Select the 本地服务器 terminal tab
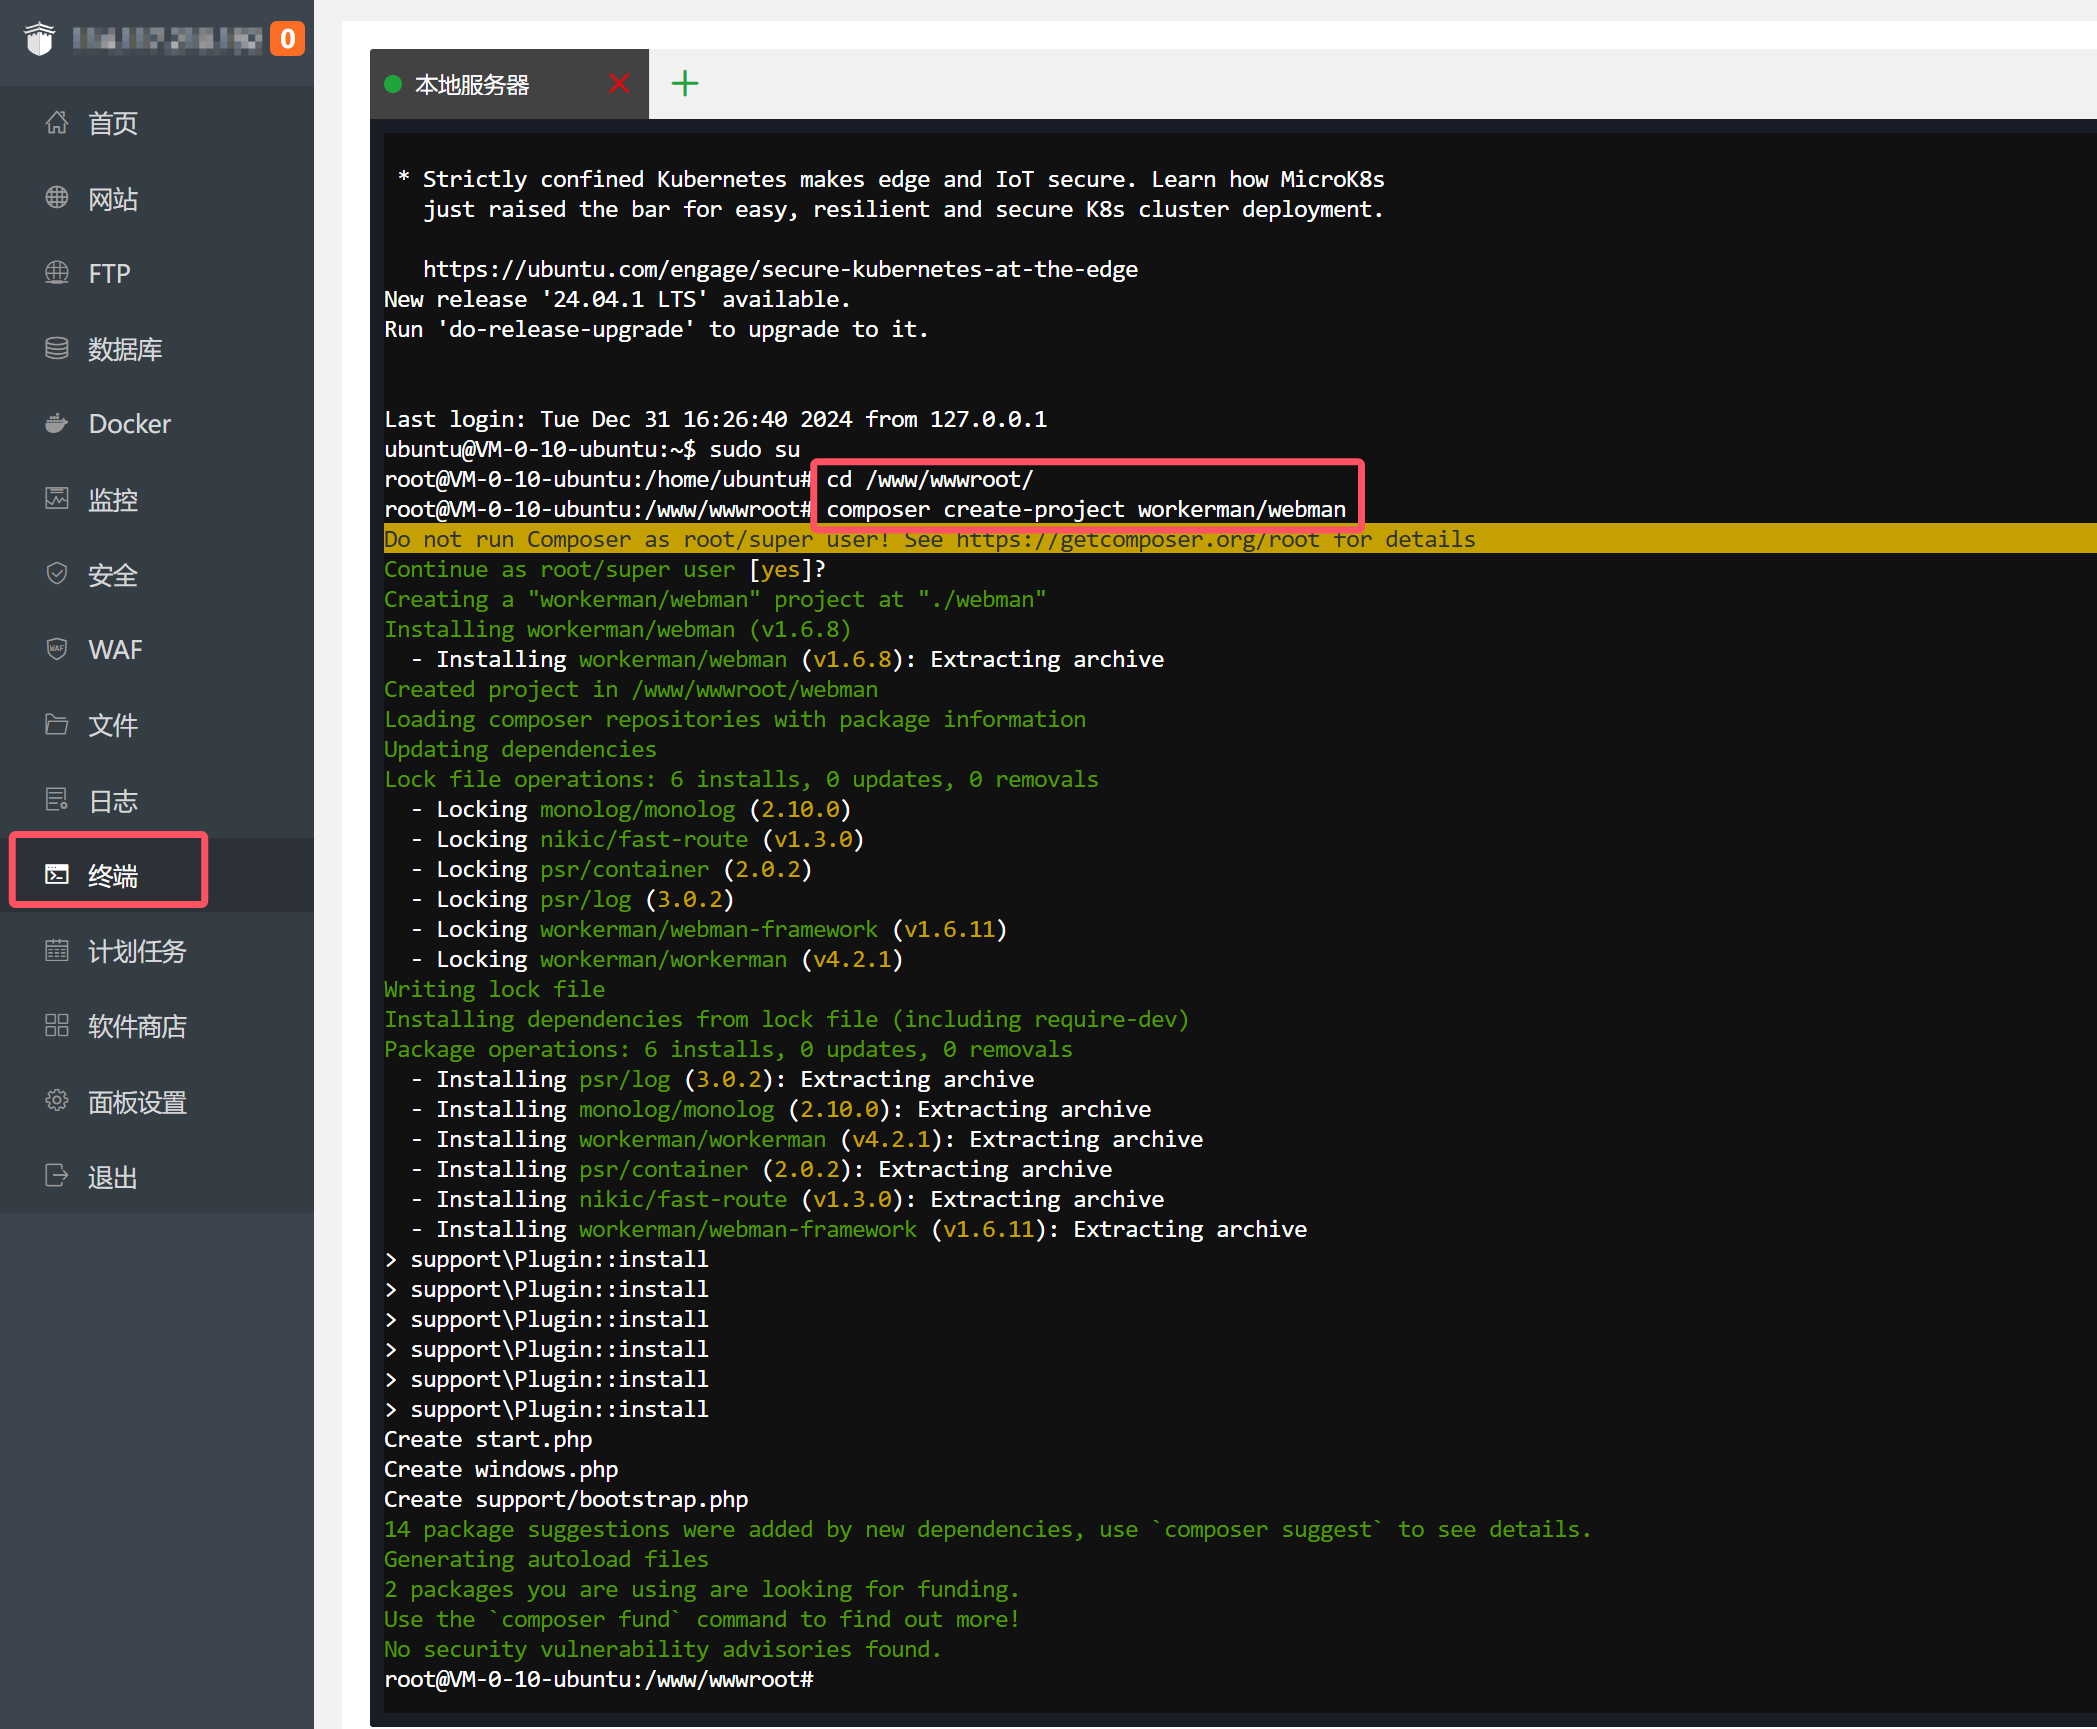 click(x=472, y=85)
